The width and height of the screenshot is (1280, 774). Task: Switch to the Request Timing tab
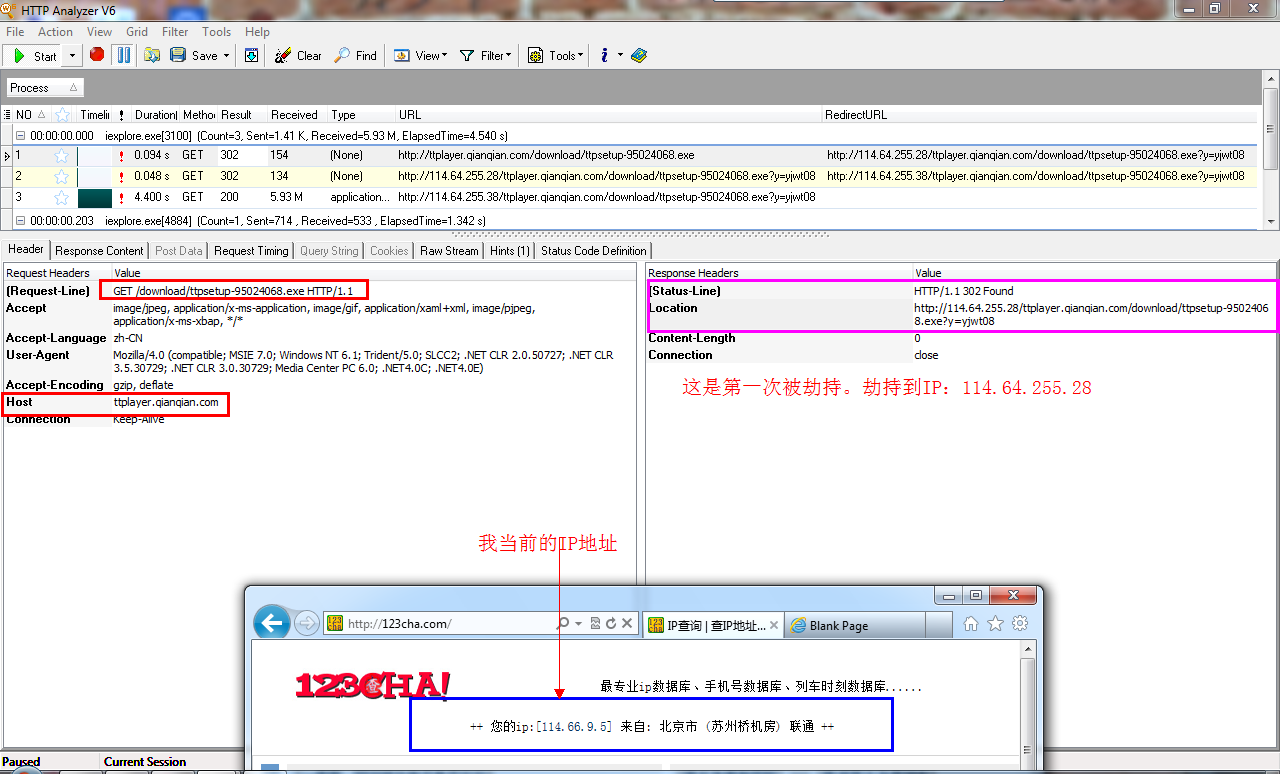click(251, 251)
